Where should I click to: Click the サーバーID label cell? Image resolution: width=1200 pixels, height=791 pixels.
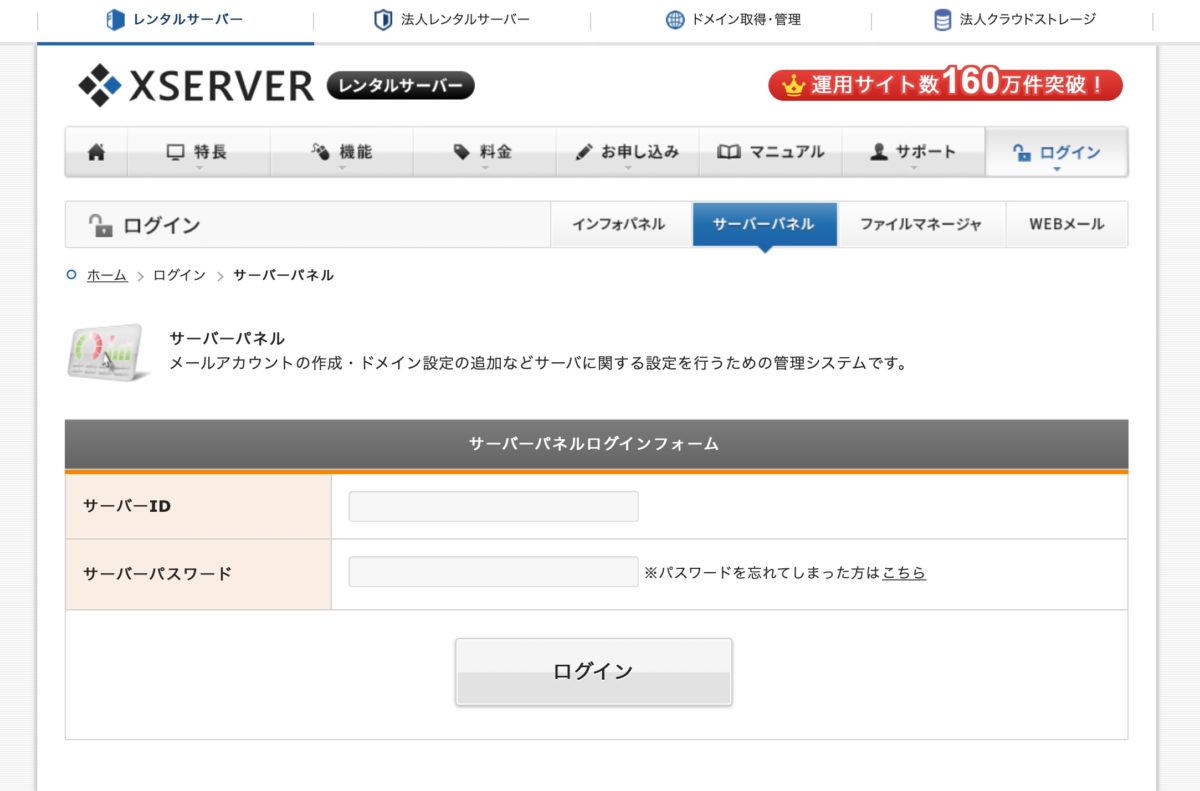(x=198, y=506)
